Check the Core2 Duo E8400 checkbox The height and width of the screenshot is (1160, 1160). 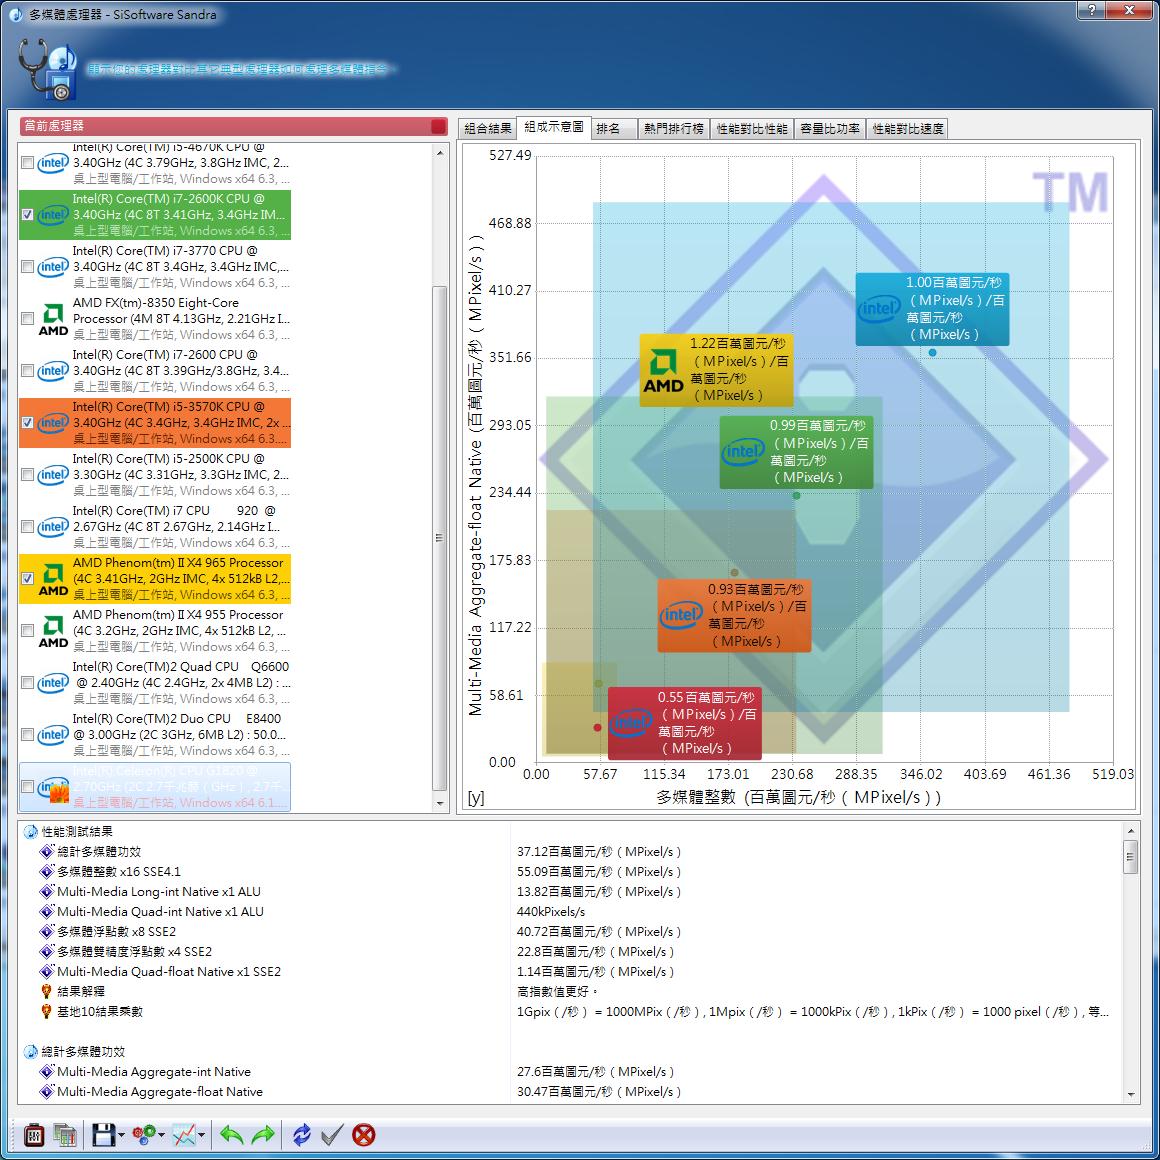(x=27, y=735)
